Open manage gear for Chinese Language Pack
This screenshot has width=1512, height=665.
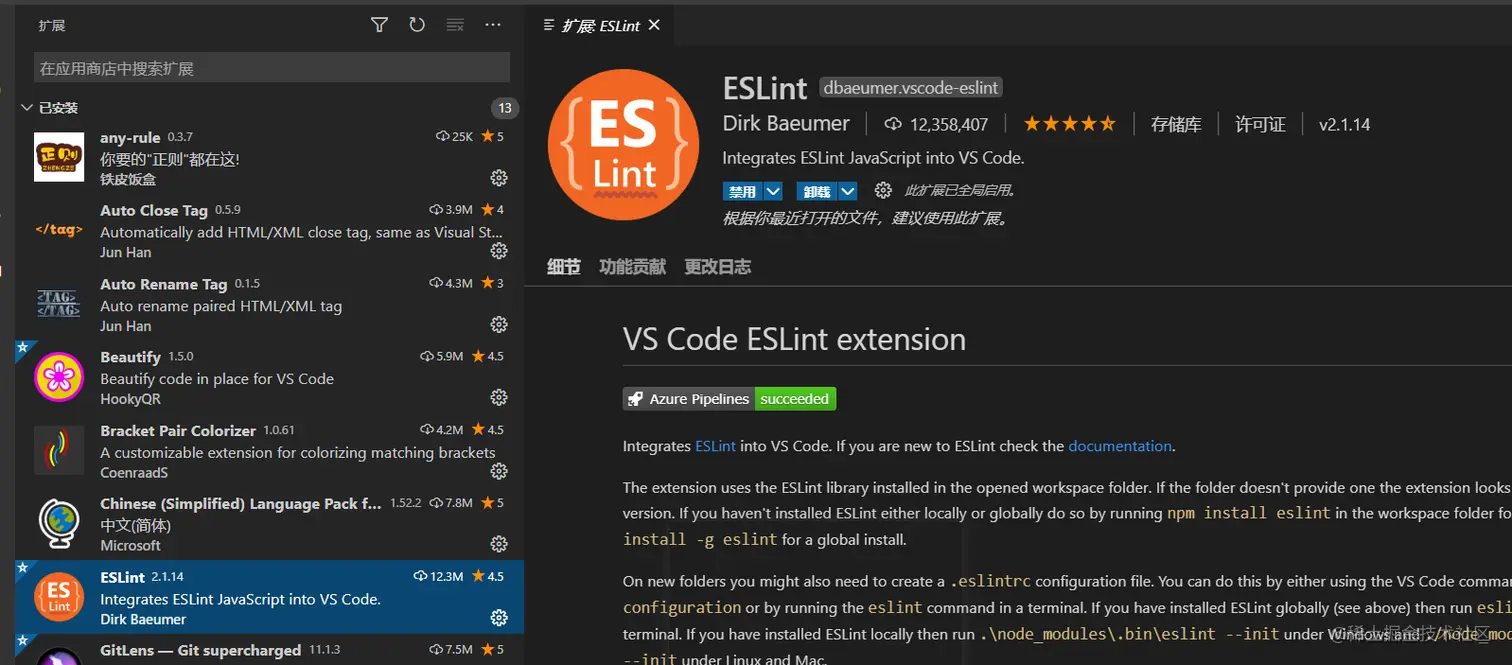pyautogui.click(x=498, y=544)
